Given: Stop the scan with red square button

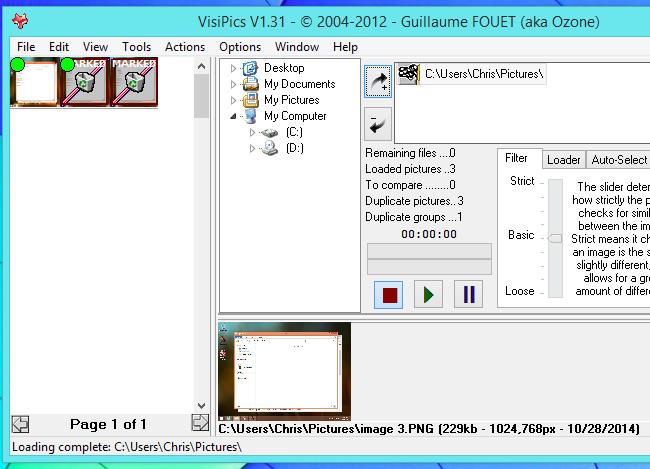Looking at the screenshot, I should click(x=388, y=295).
